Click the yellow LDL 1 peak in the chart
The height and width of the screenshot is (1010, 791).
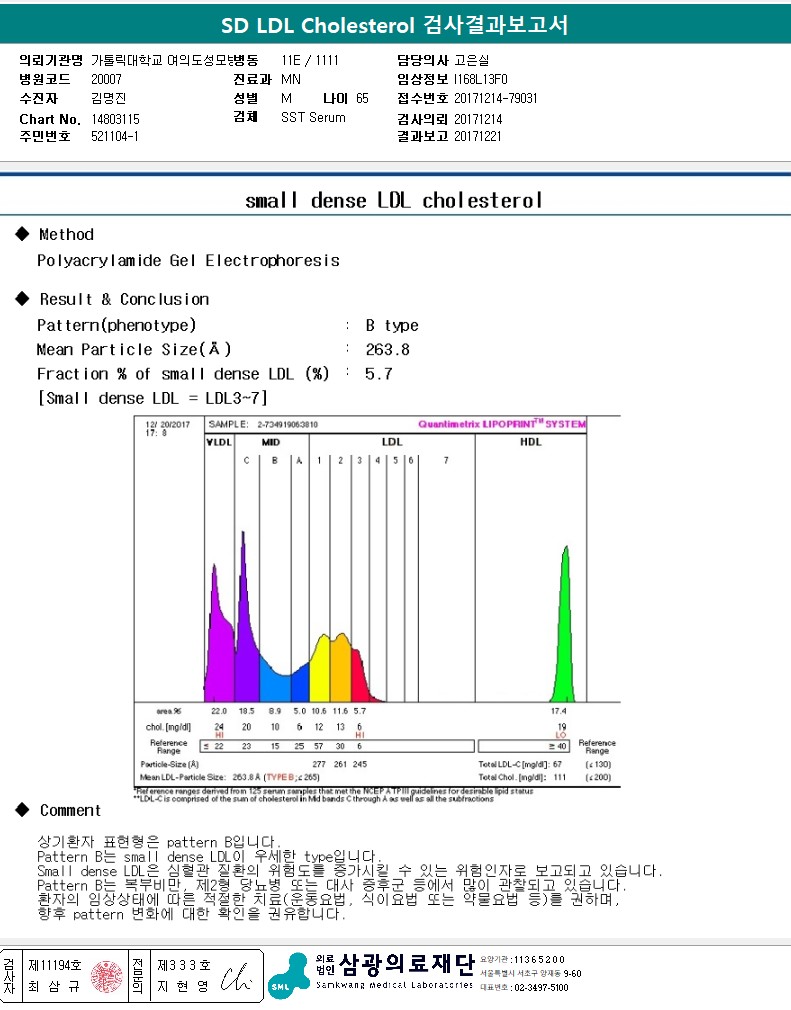point(321,670)
